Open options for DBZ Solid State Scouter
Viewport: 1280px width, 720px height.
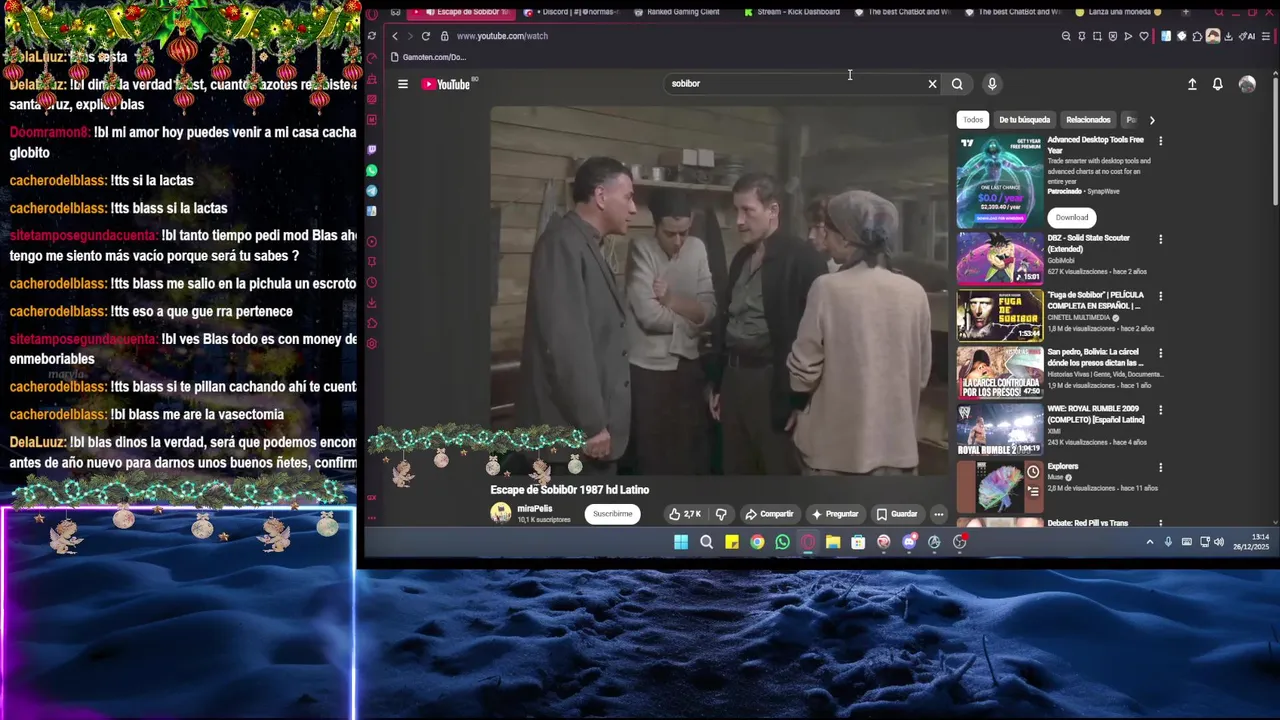(x=1160, y=239)
